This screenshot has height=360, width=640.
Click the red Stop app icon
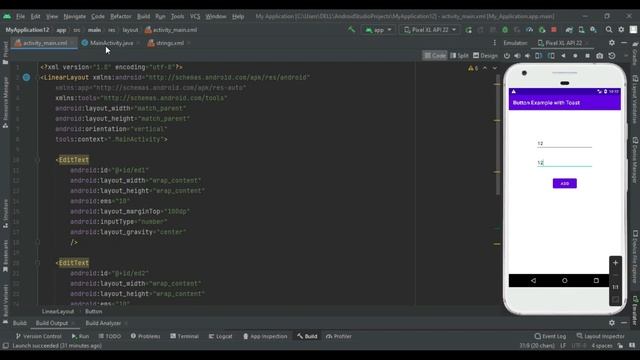tap(554, 30)
